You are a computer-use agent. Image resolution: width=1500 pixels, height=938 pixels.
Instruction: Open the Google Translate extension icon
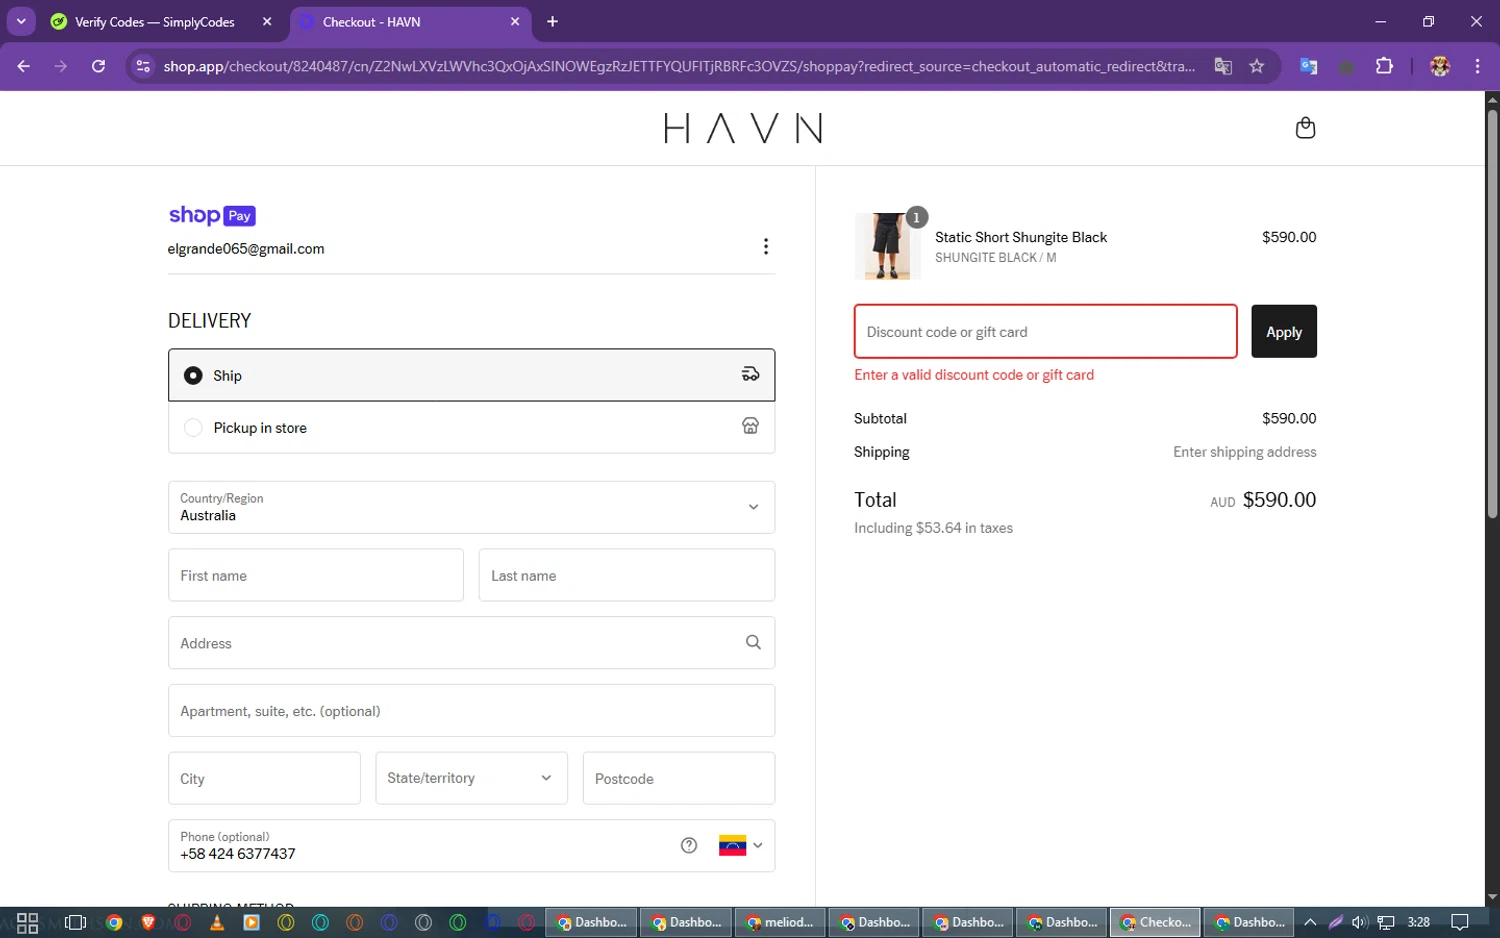coord(1308,66)
